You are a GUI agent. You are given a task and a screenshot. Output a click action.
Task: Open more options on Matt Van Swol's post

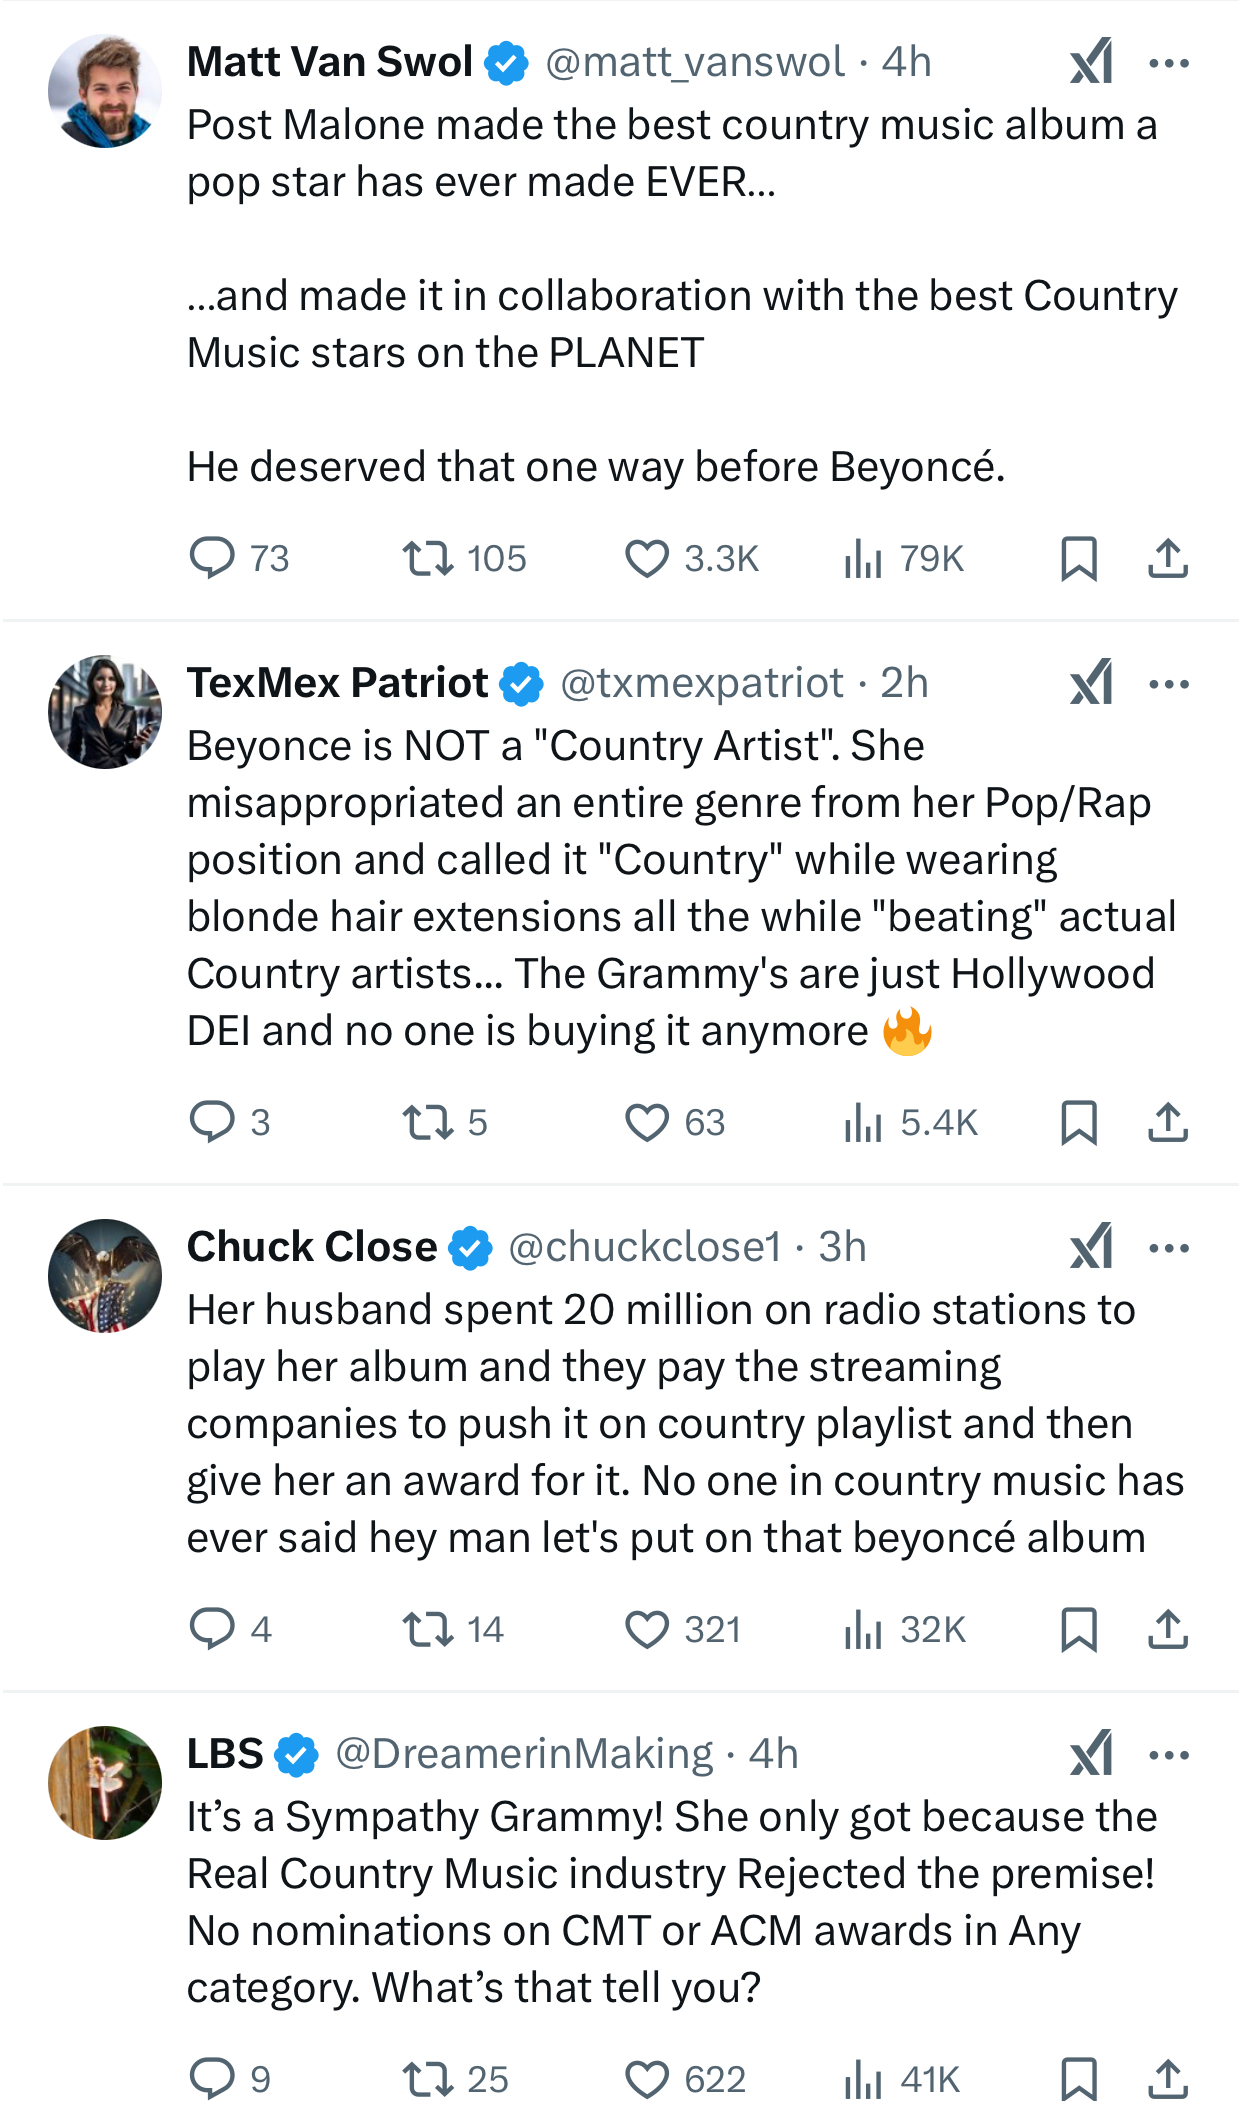click(x=1169, y=63)
